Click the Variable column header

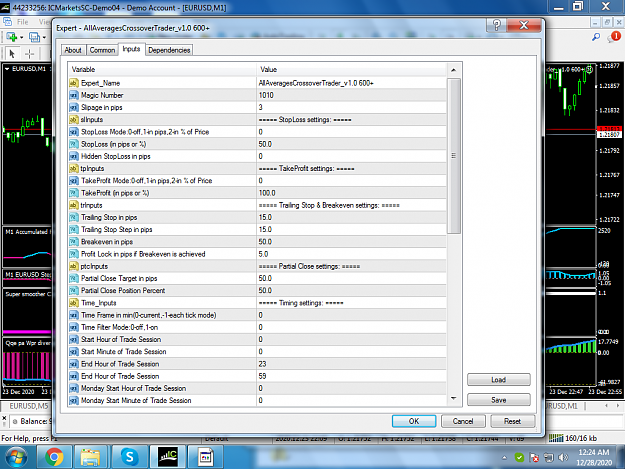[162, 69]
